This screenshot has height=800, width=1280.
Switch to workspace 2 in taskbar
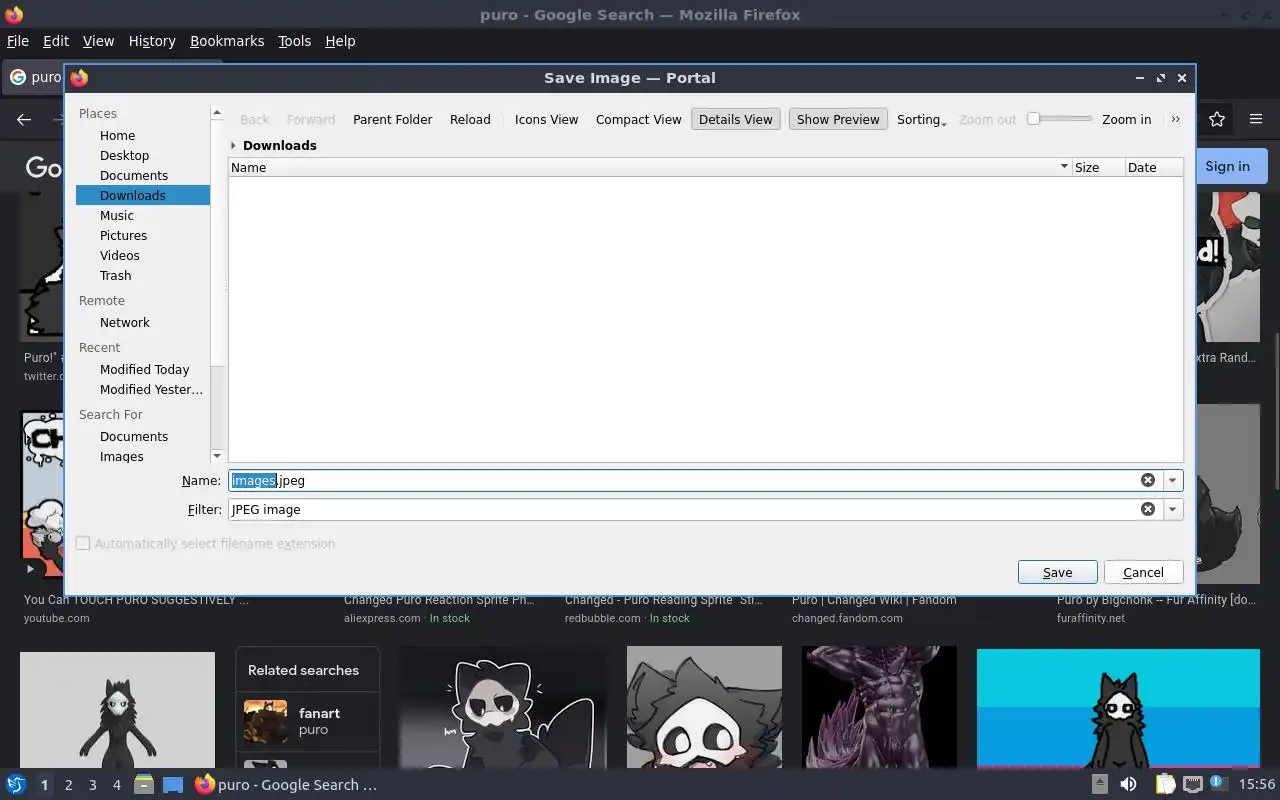(x=69, y=785)
